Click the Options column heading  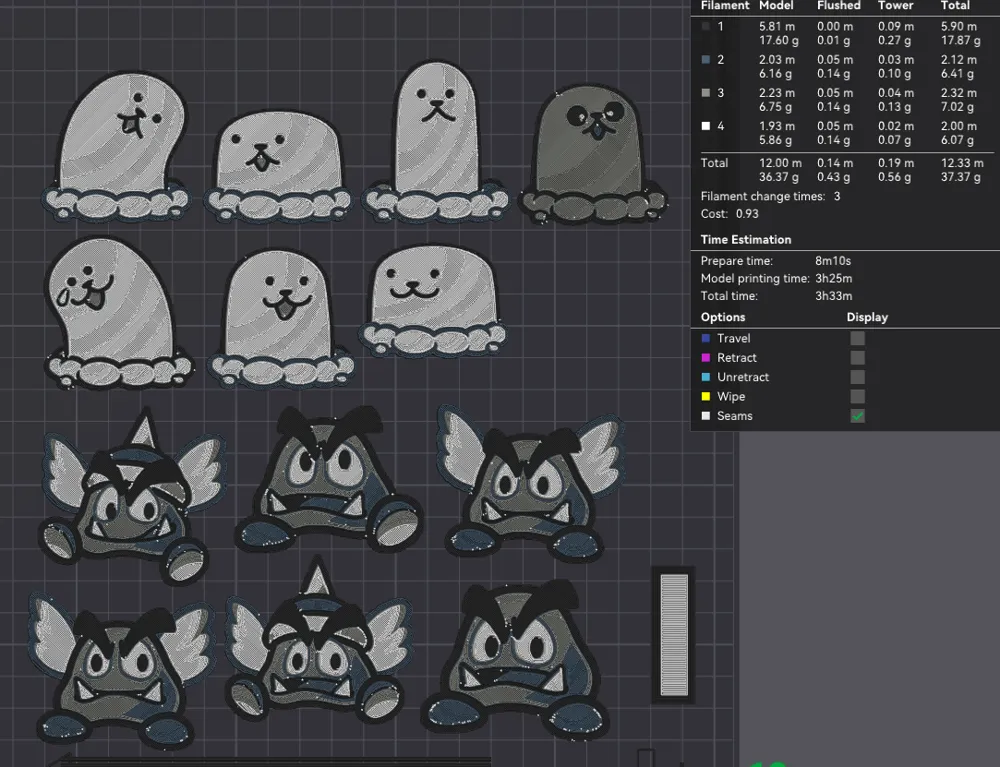tap(723, 317)
